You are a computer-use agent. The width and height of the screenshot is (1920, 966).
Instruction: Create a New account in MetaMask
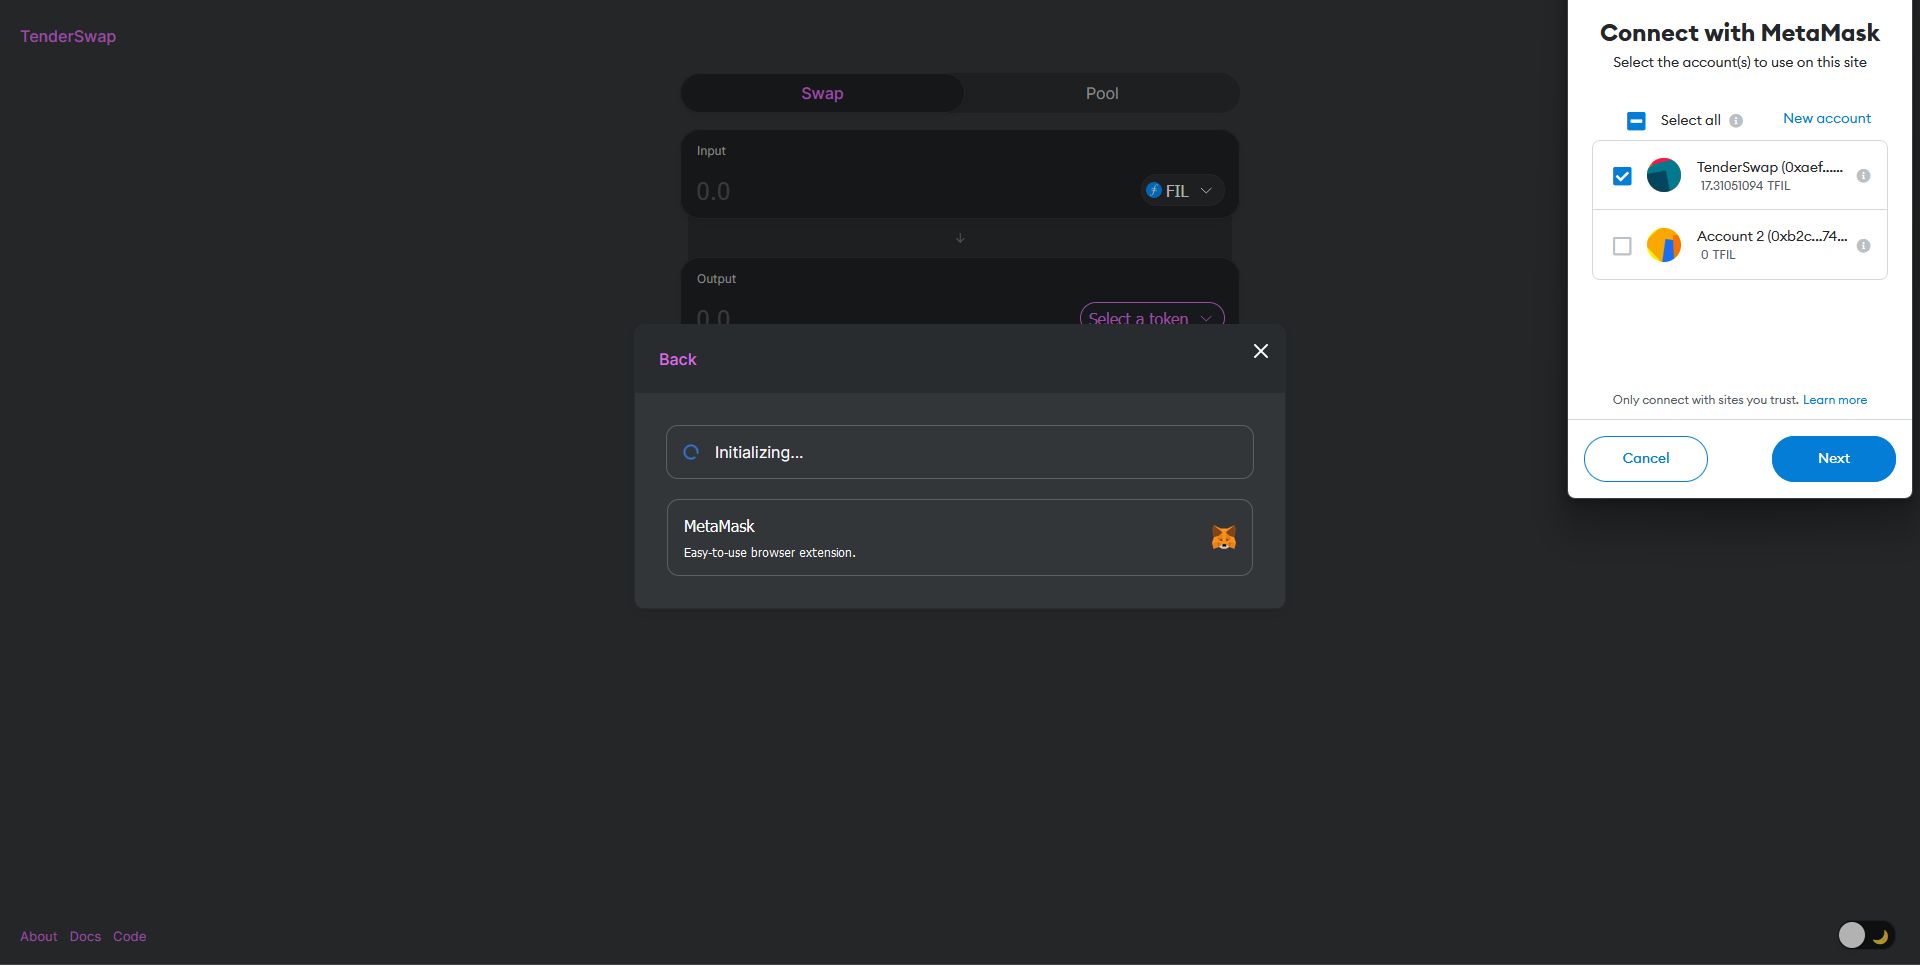pos(1827,118)
